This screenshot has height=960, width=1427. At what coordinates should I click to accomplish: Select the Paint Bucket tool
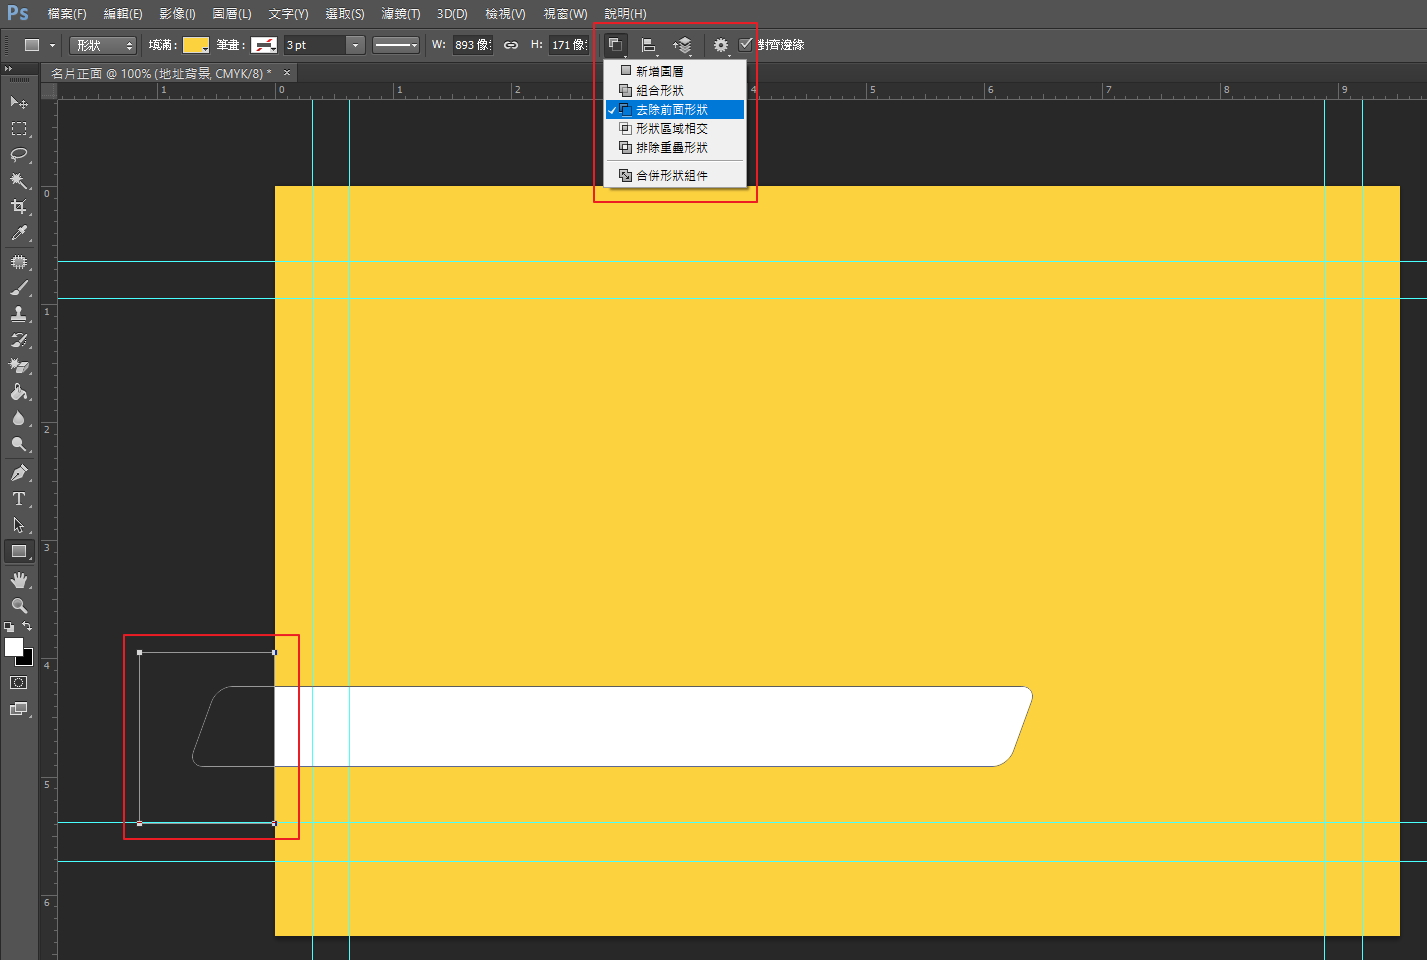19,392
